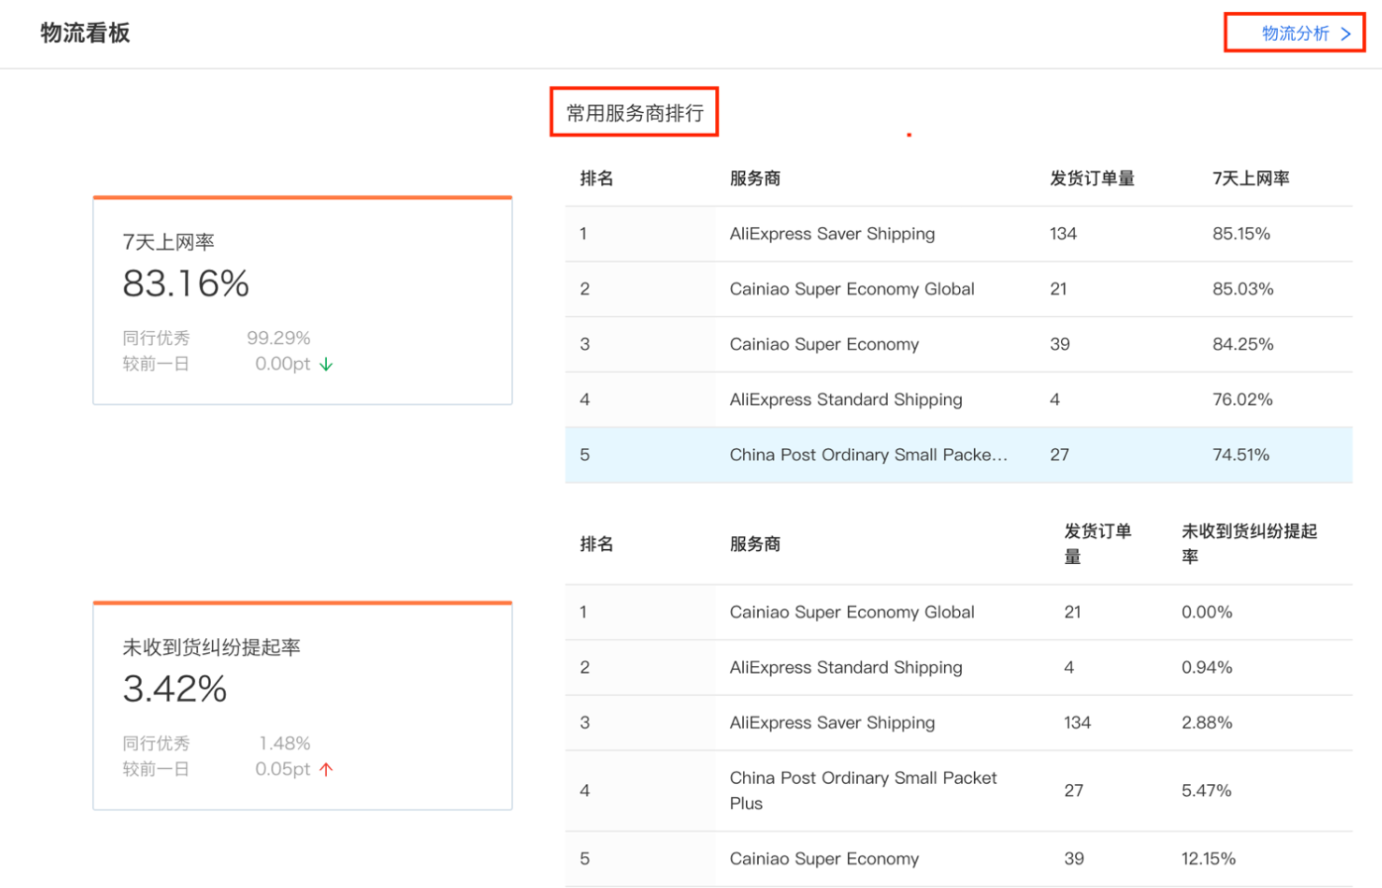The image size is (1382, 888).
Task: Click 未收到货纠纷提起率 column header in bottom table
Action: click(1248, 543)
